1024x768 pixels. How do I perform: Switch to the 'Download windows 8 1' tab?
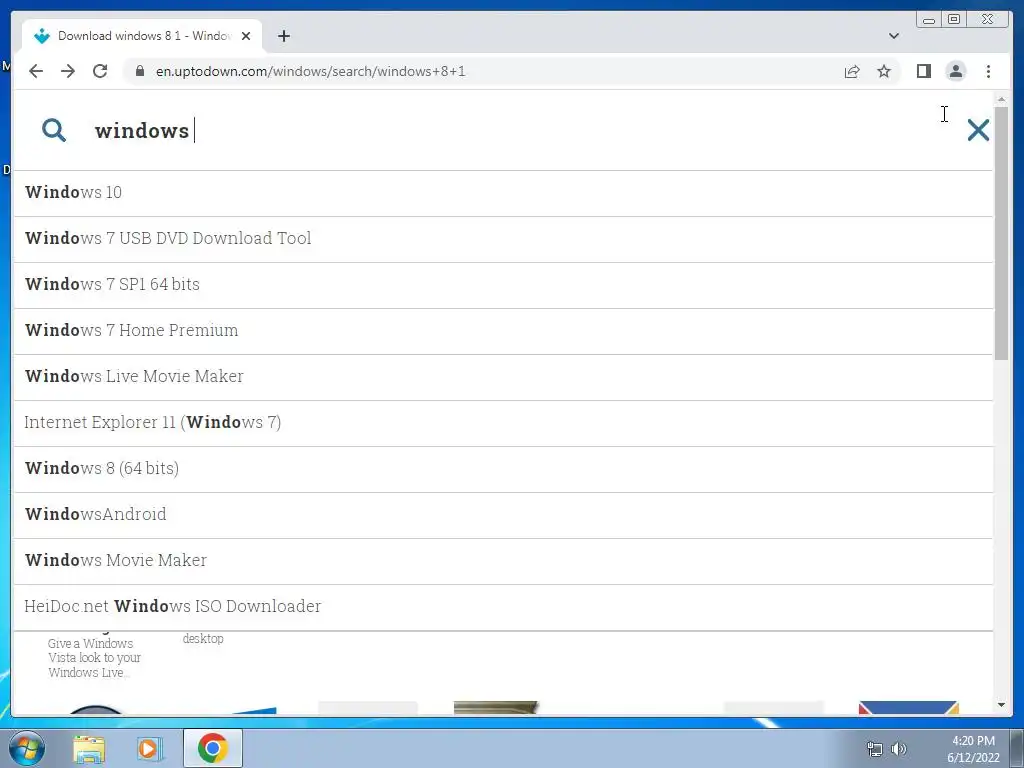(x=144, y=36)
